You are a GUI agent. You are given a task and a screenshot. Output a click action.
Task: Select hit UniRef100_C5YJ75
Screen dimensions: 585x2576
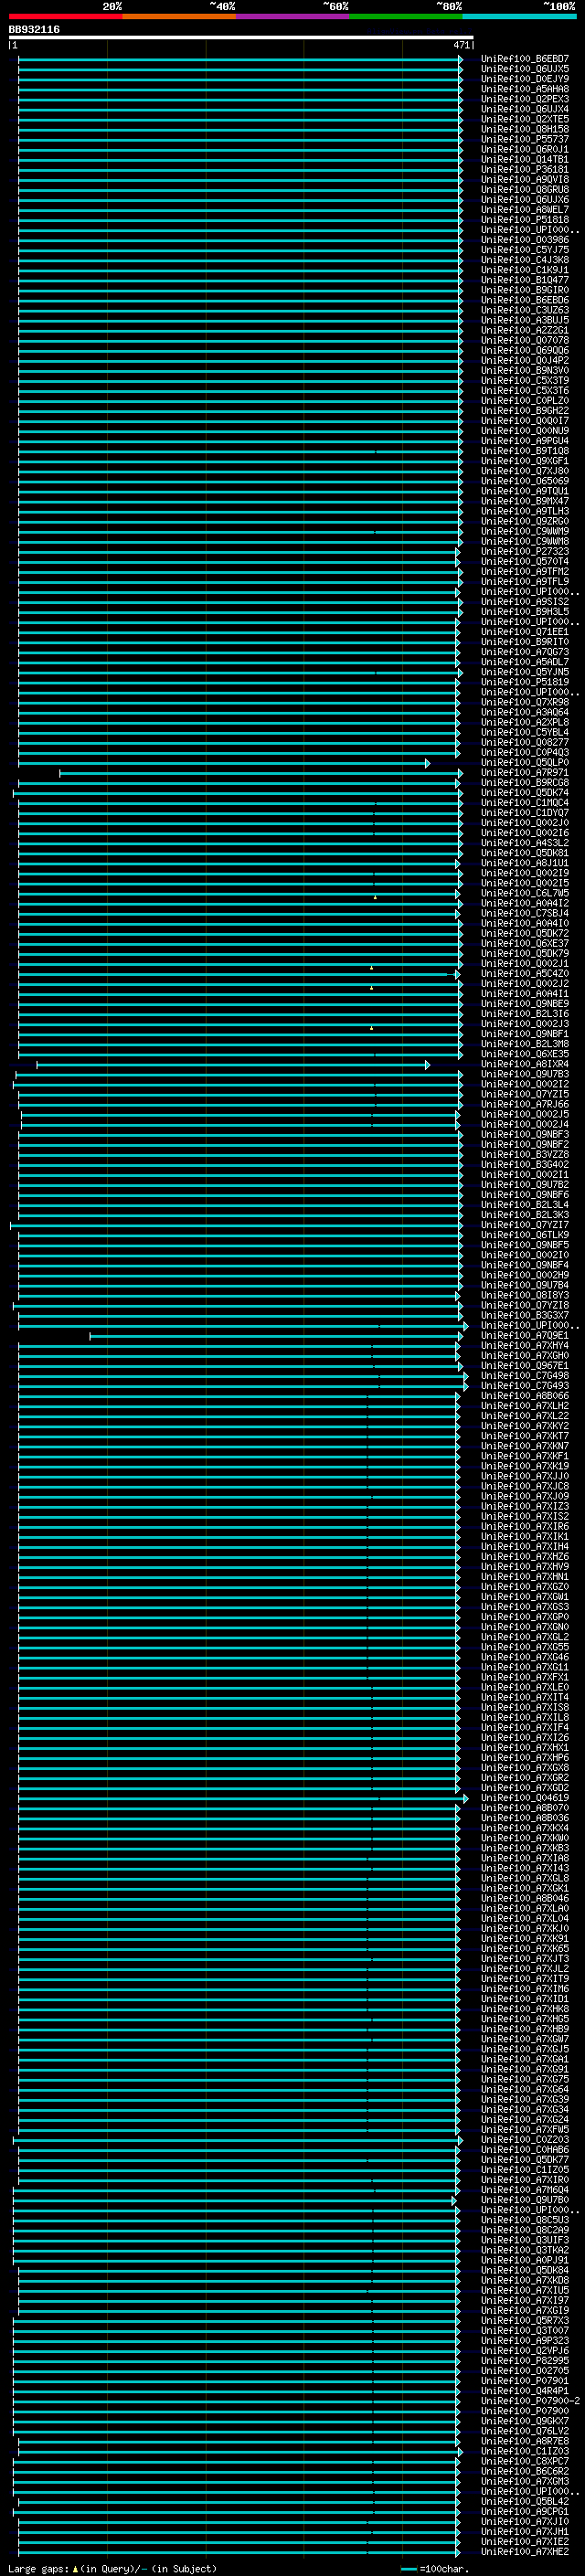click(x=525, y=250)
